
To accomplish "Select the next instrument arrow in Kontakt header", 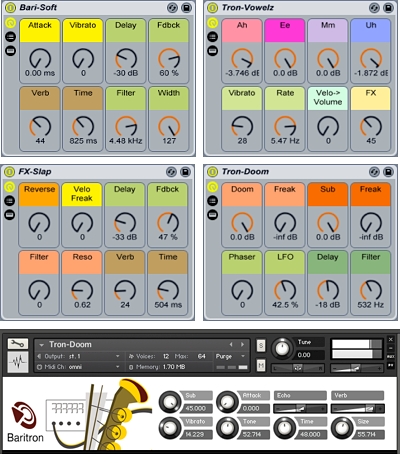I will click(242, 344).
